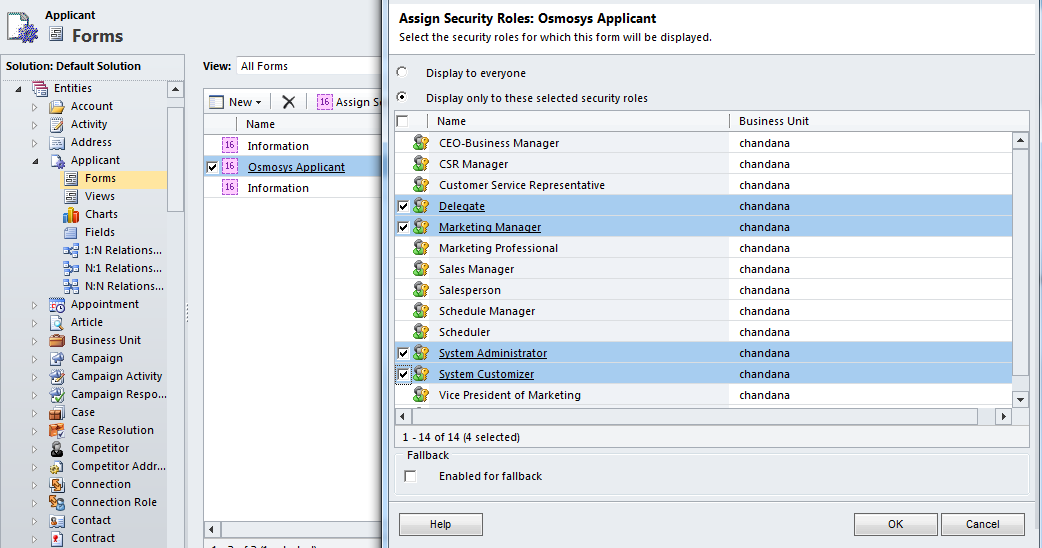Open Views under Applicant
This screenshot has width=1042, height=548.
point(99,196)
